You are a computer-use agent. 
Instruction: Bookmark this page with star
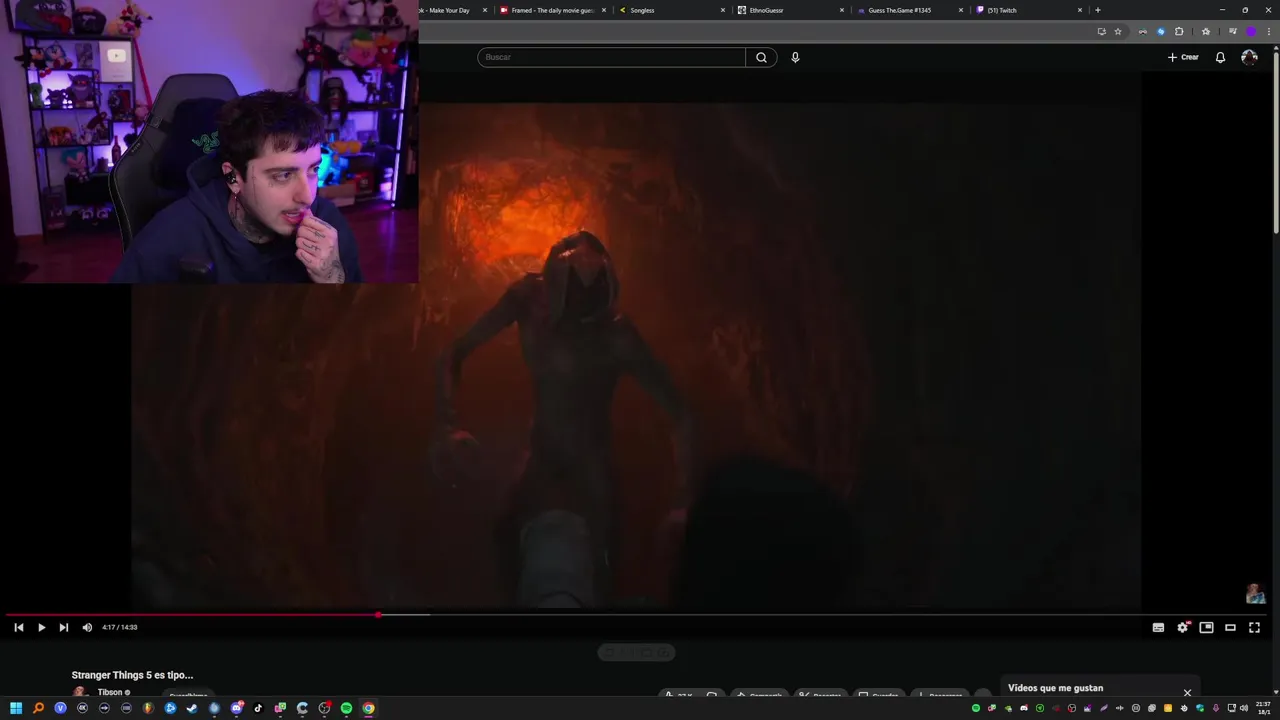1118,31
